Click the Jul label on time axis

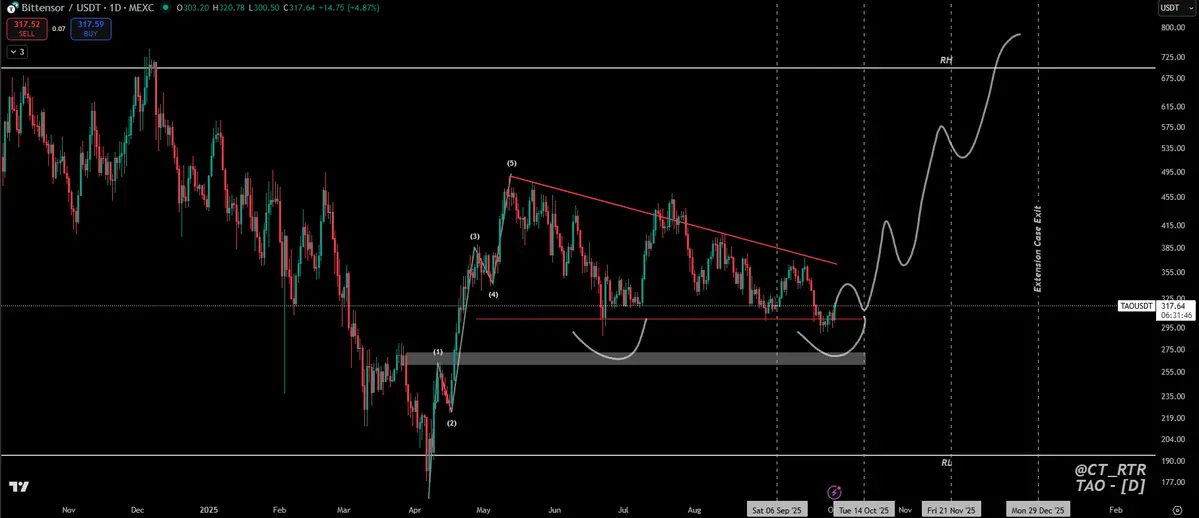point(625,510)
